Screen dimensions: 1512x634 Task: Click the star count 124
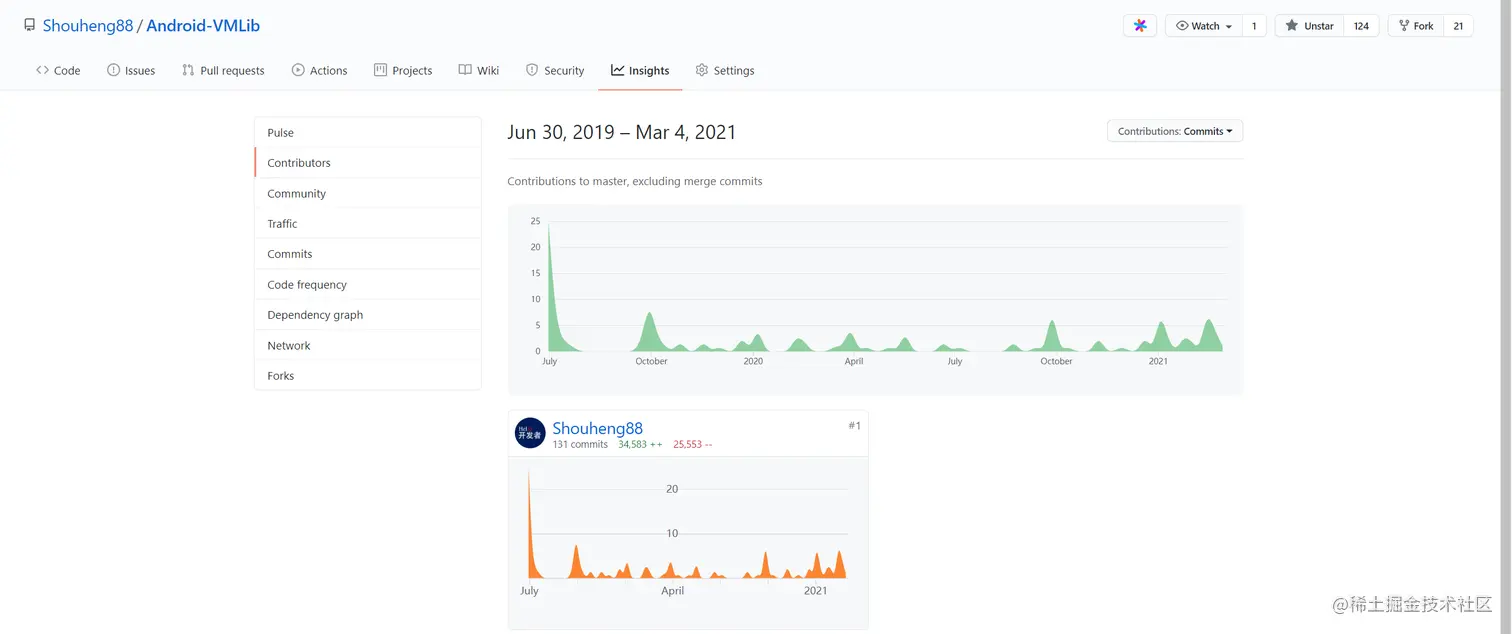[x=1361, y=26]
